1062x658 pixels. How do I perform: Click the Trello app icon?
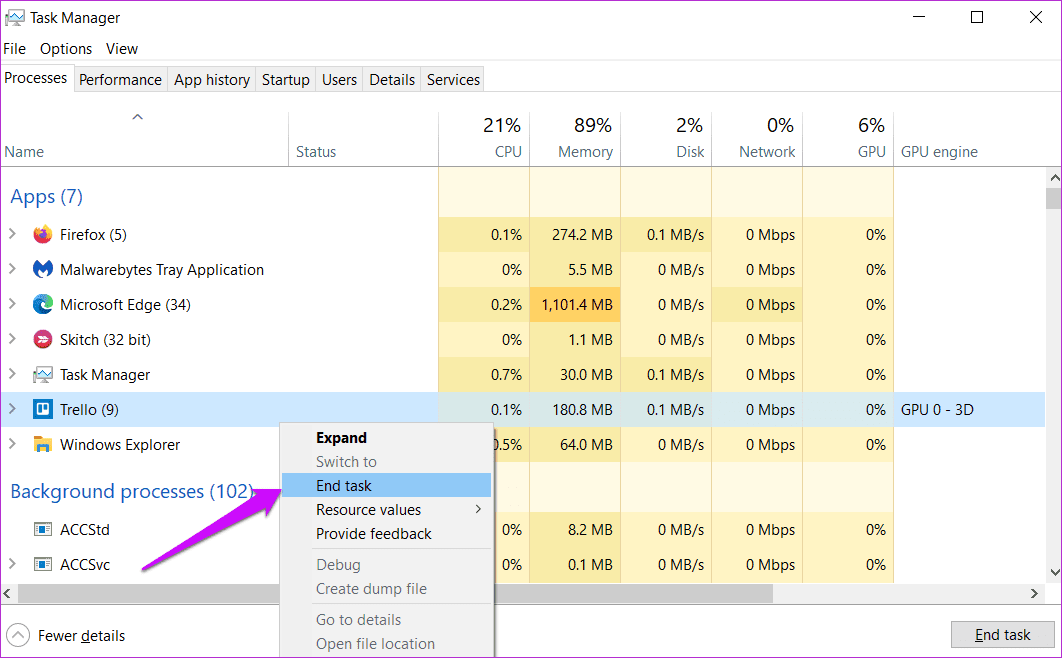(43, 410)
